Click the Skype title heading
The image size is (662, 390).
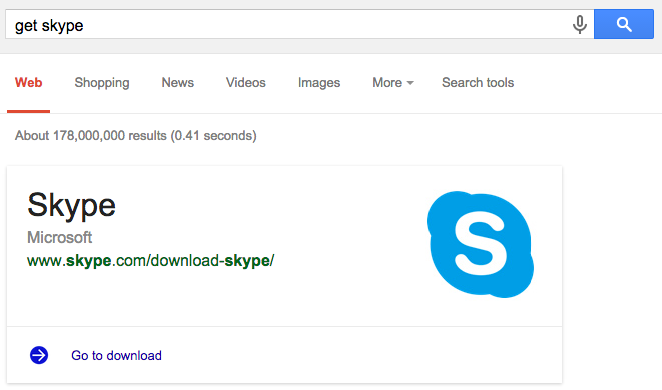71,206
